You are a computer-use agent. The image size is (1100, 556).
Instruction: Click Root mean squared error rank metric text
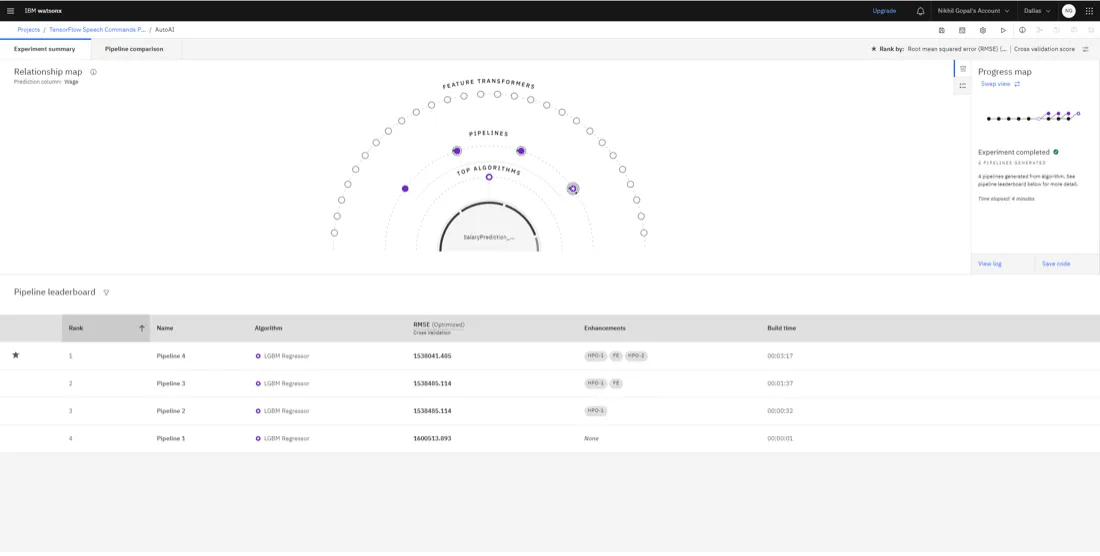tap(957, 49)
